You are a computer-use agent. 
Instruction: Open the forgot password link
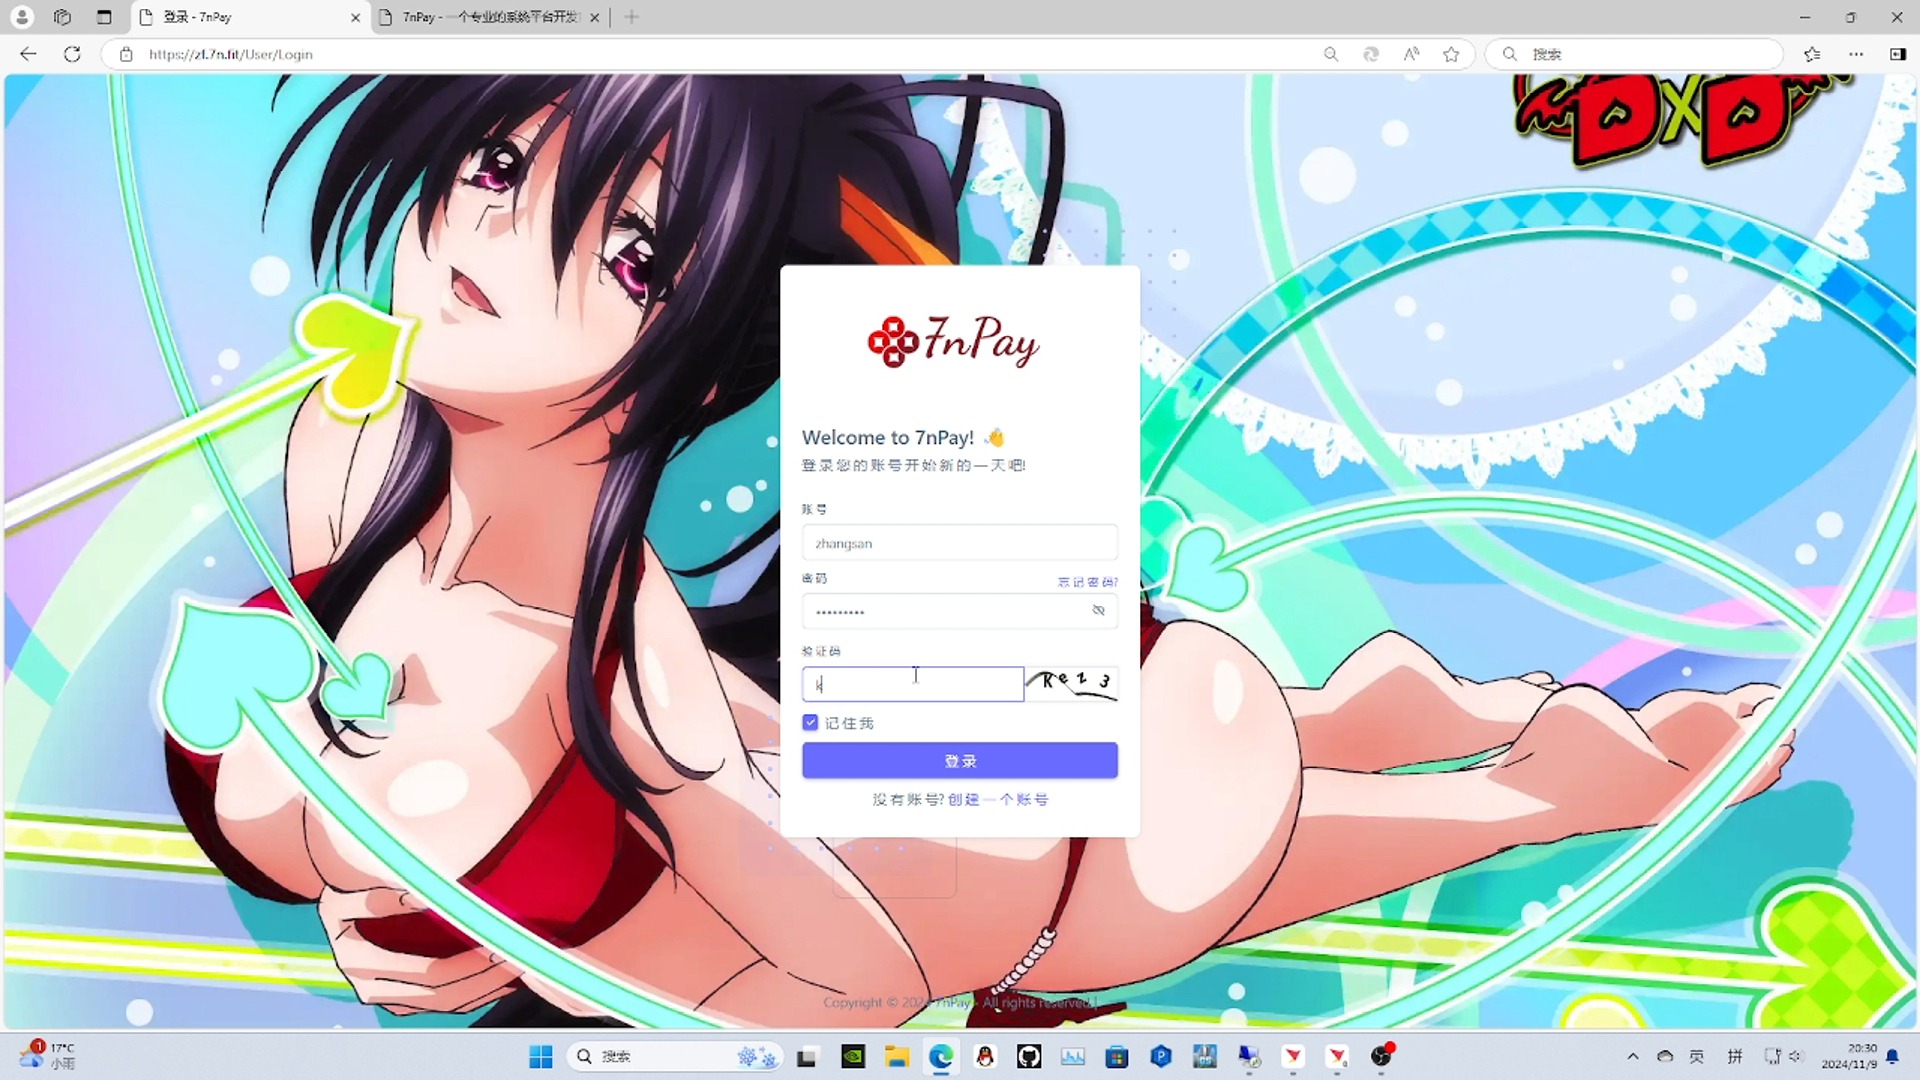(1087, 581)
